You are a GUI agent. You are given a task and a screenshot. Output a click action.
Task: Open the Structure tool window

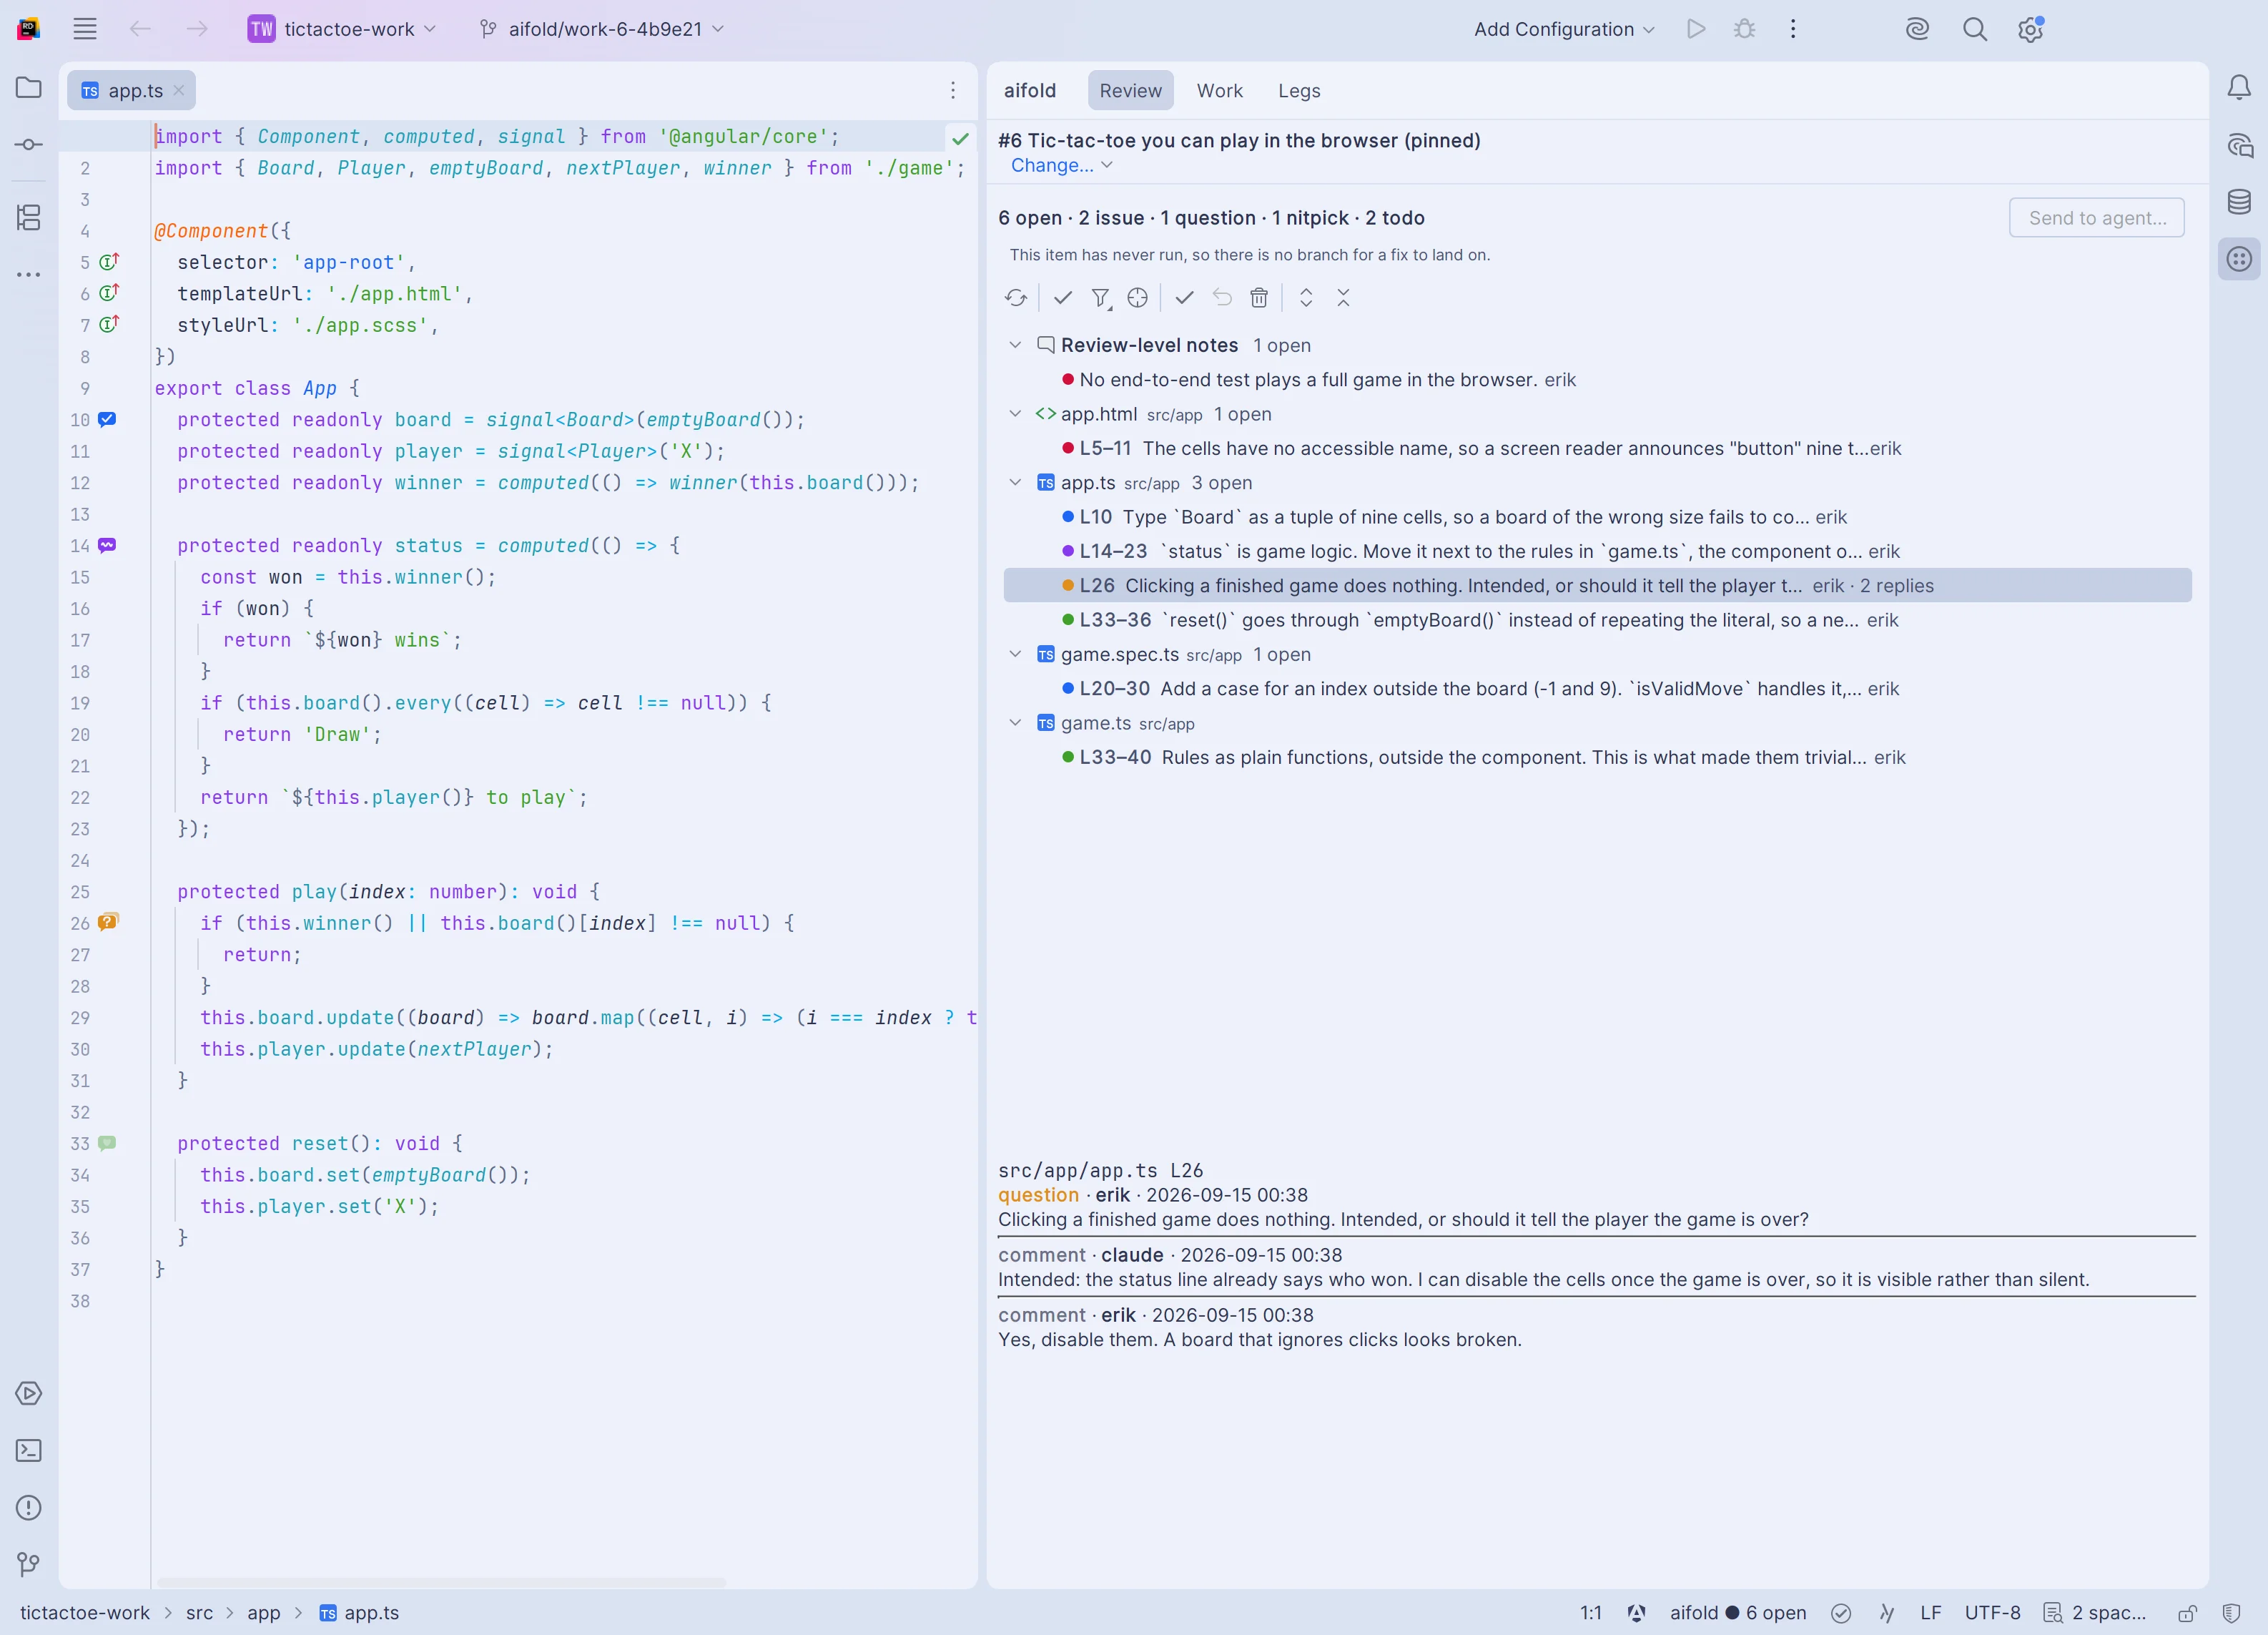pos(29,217)
